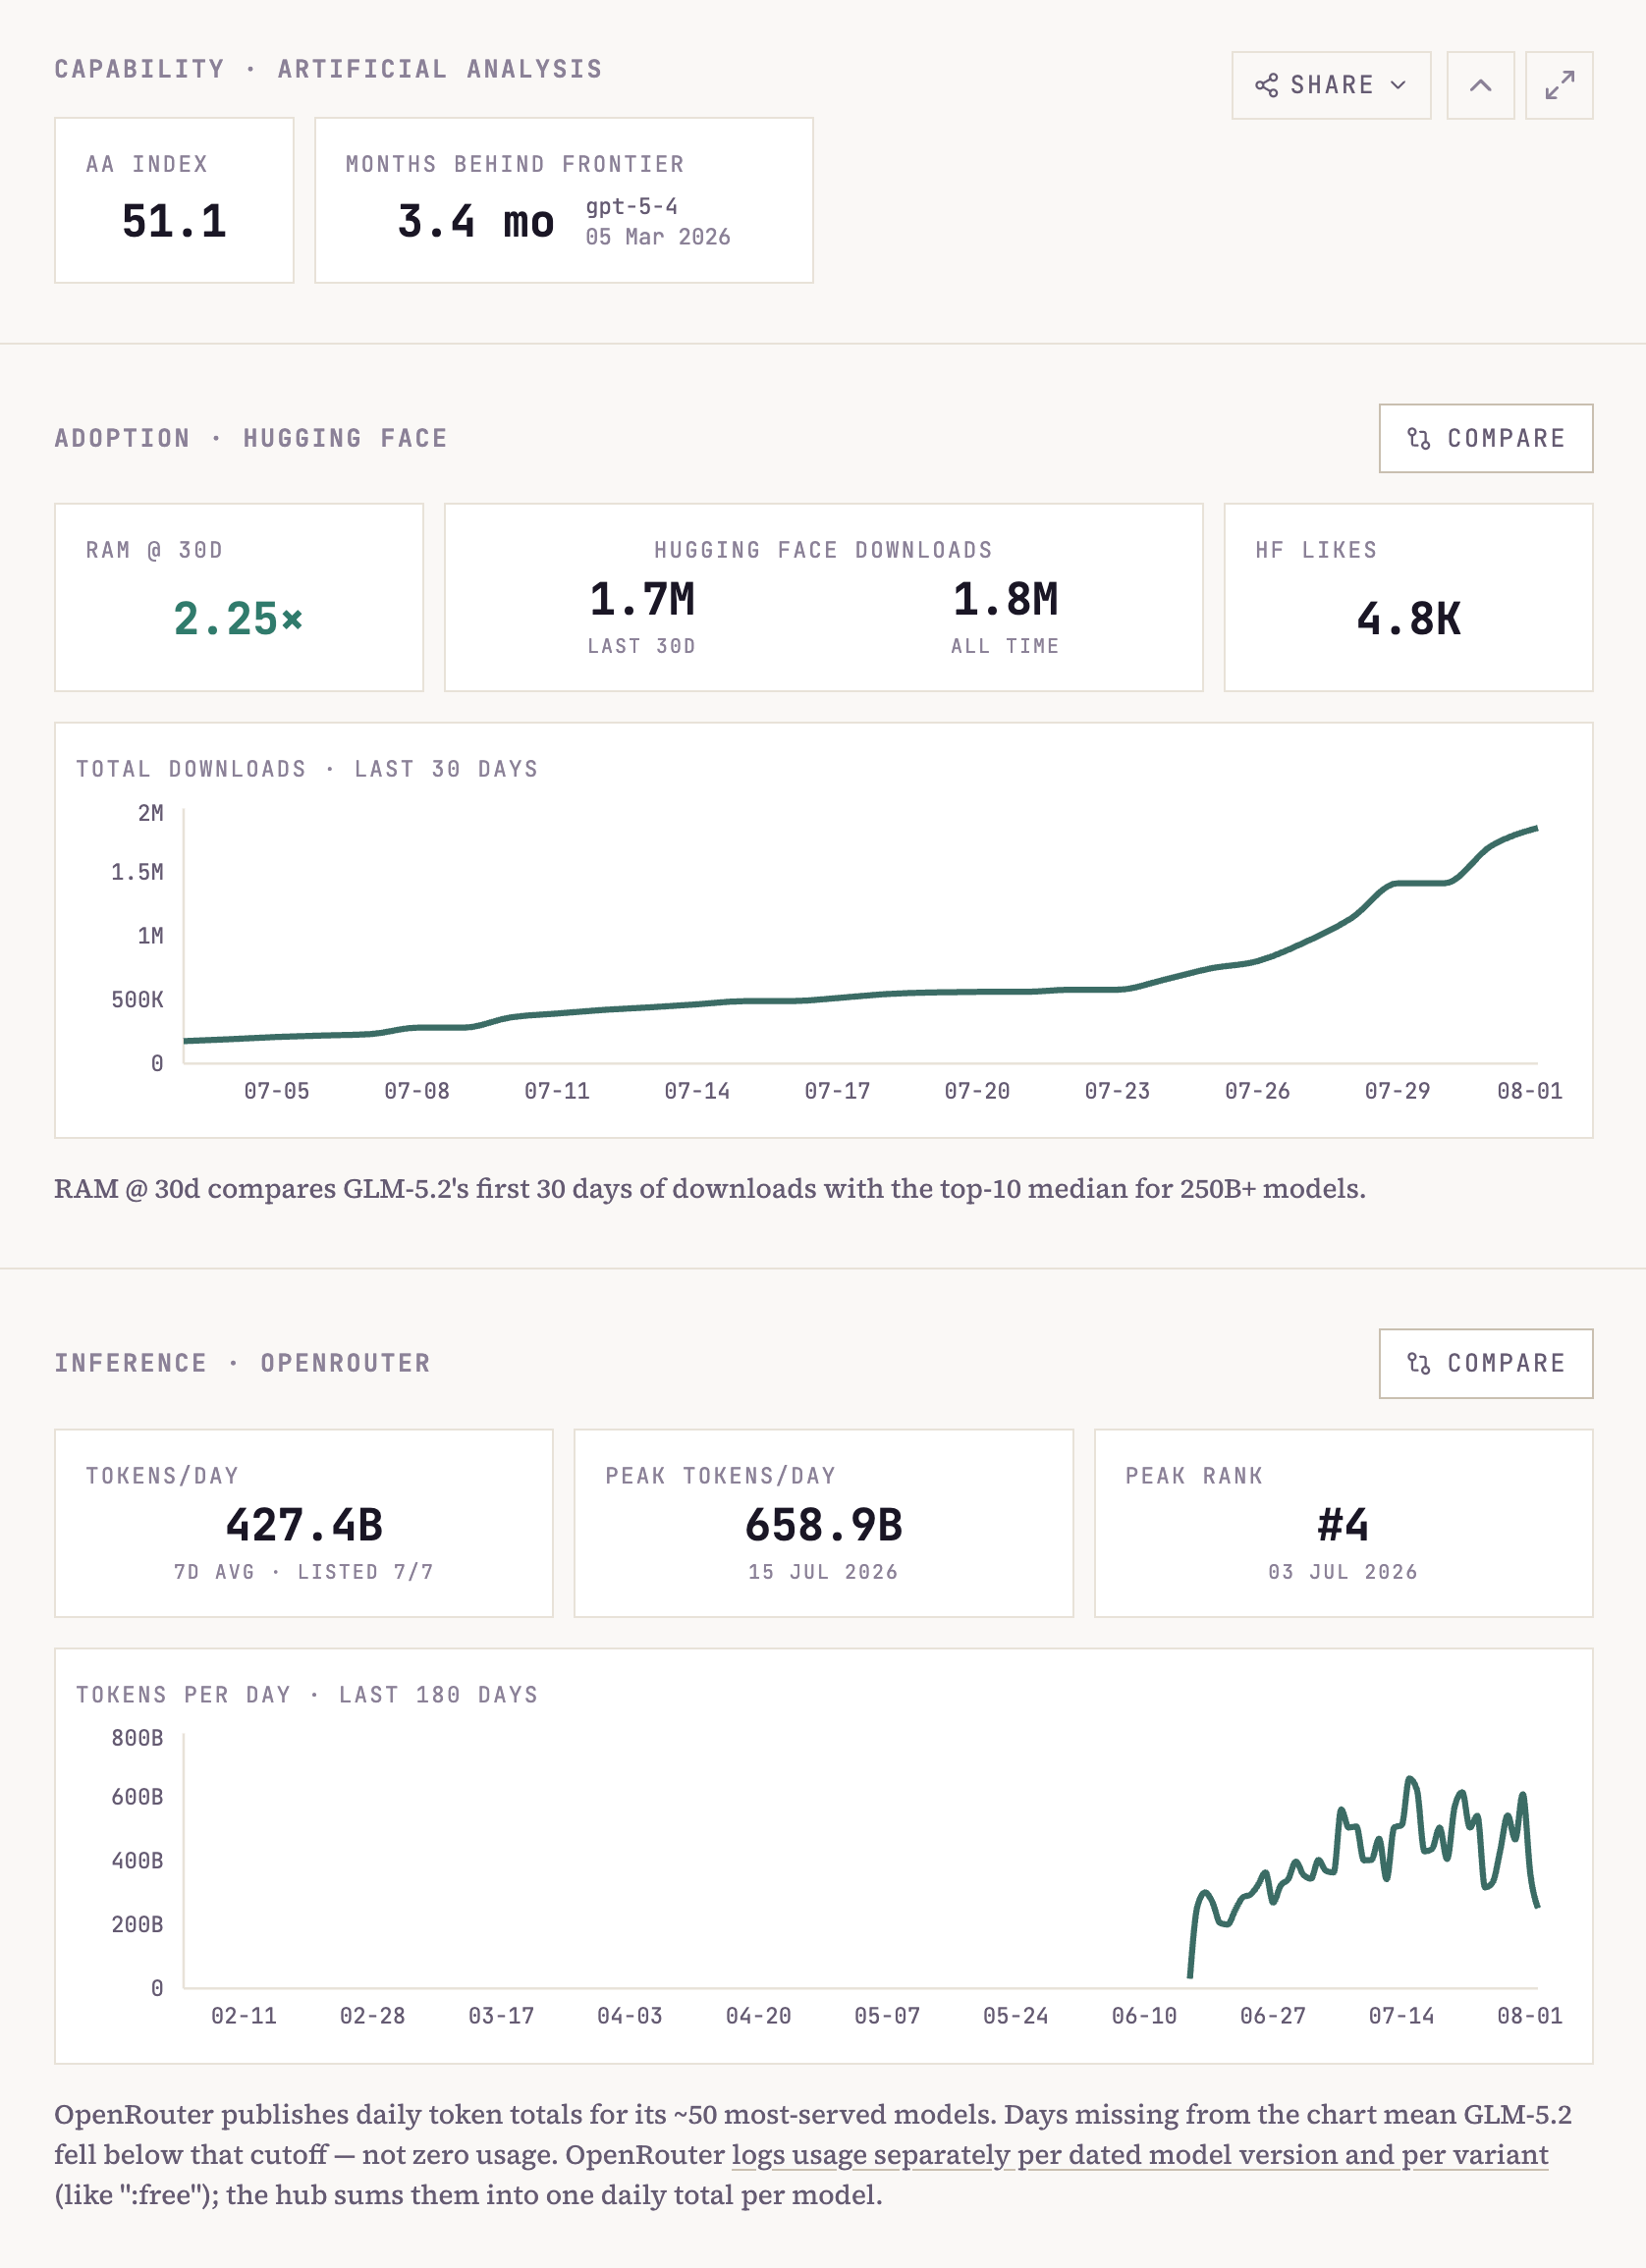Click the Last 30D downloads value 1.7M

pyautogui.click(x=642, y=599)
